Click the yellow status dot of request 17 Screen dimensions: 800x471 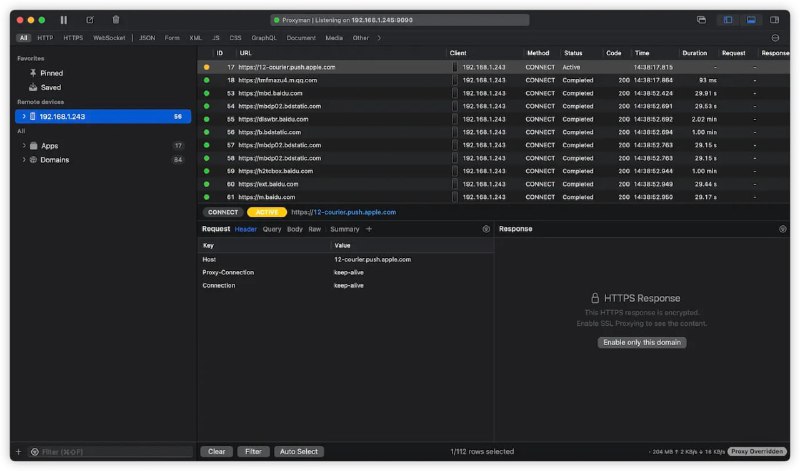tap(206, 67)
